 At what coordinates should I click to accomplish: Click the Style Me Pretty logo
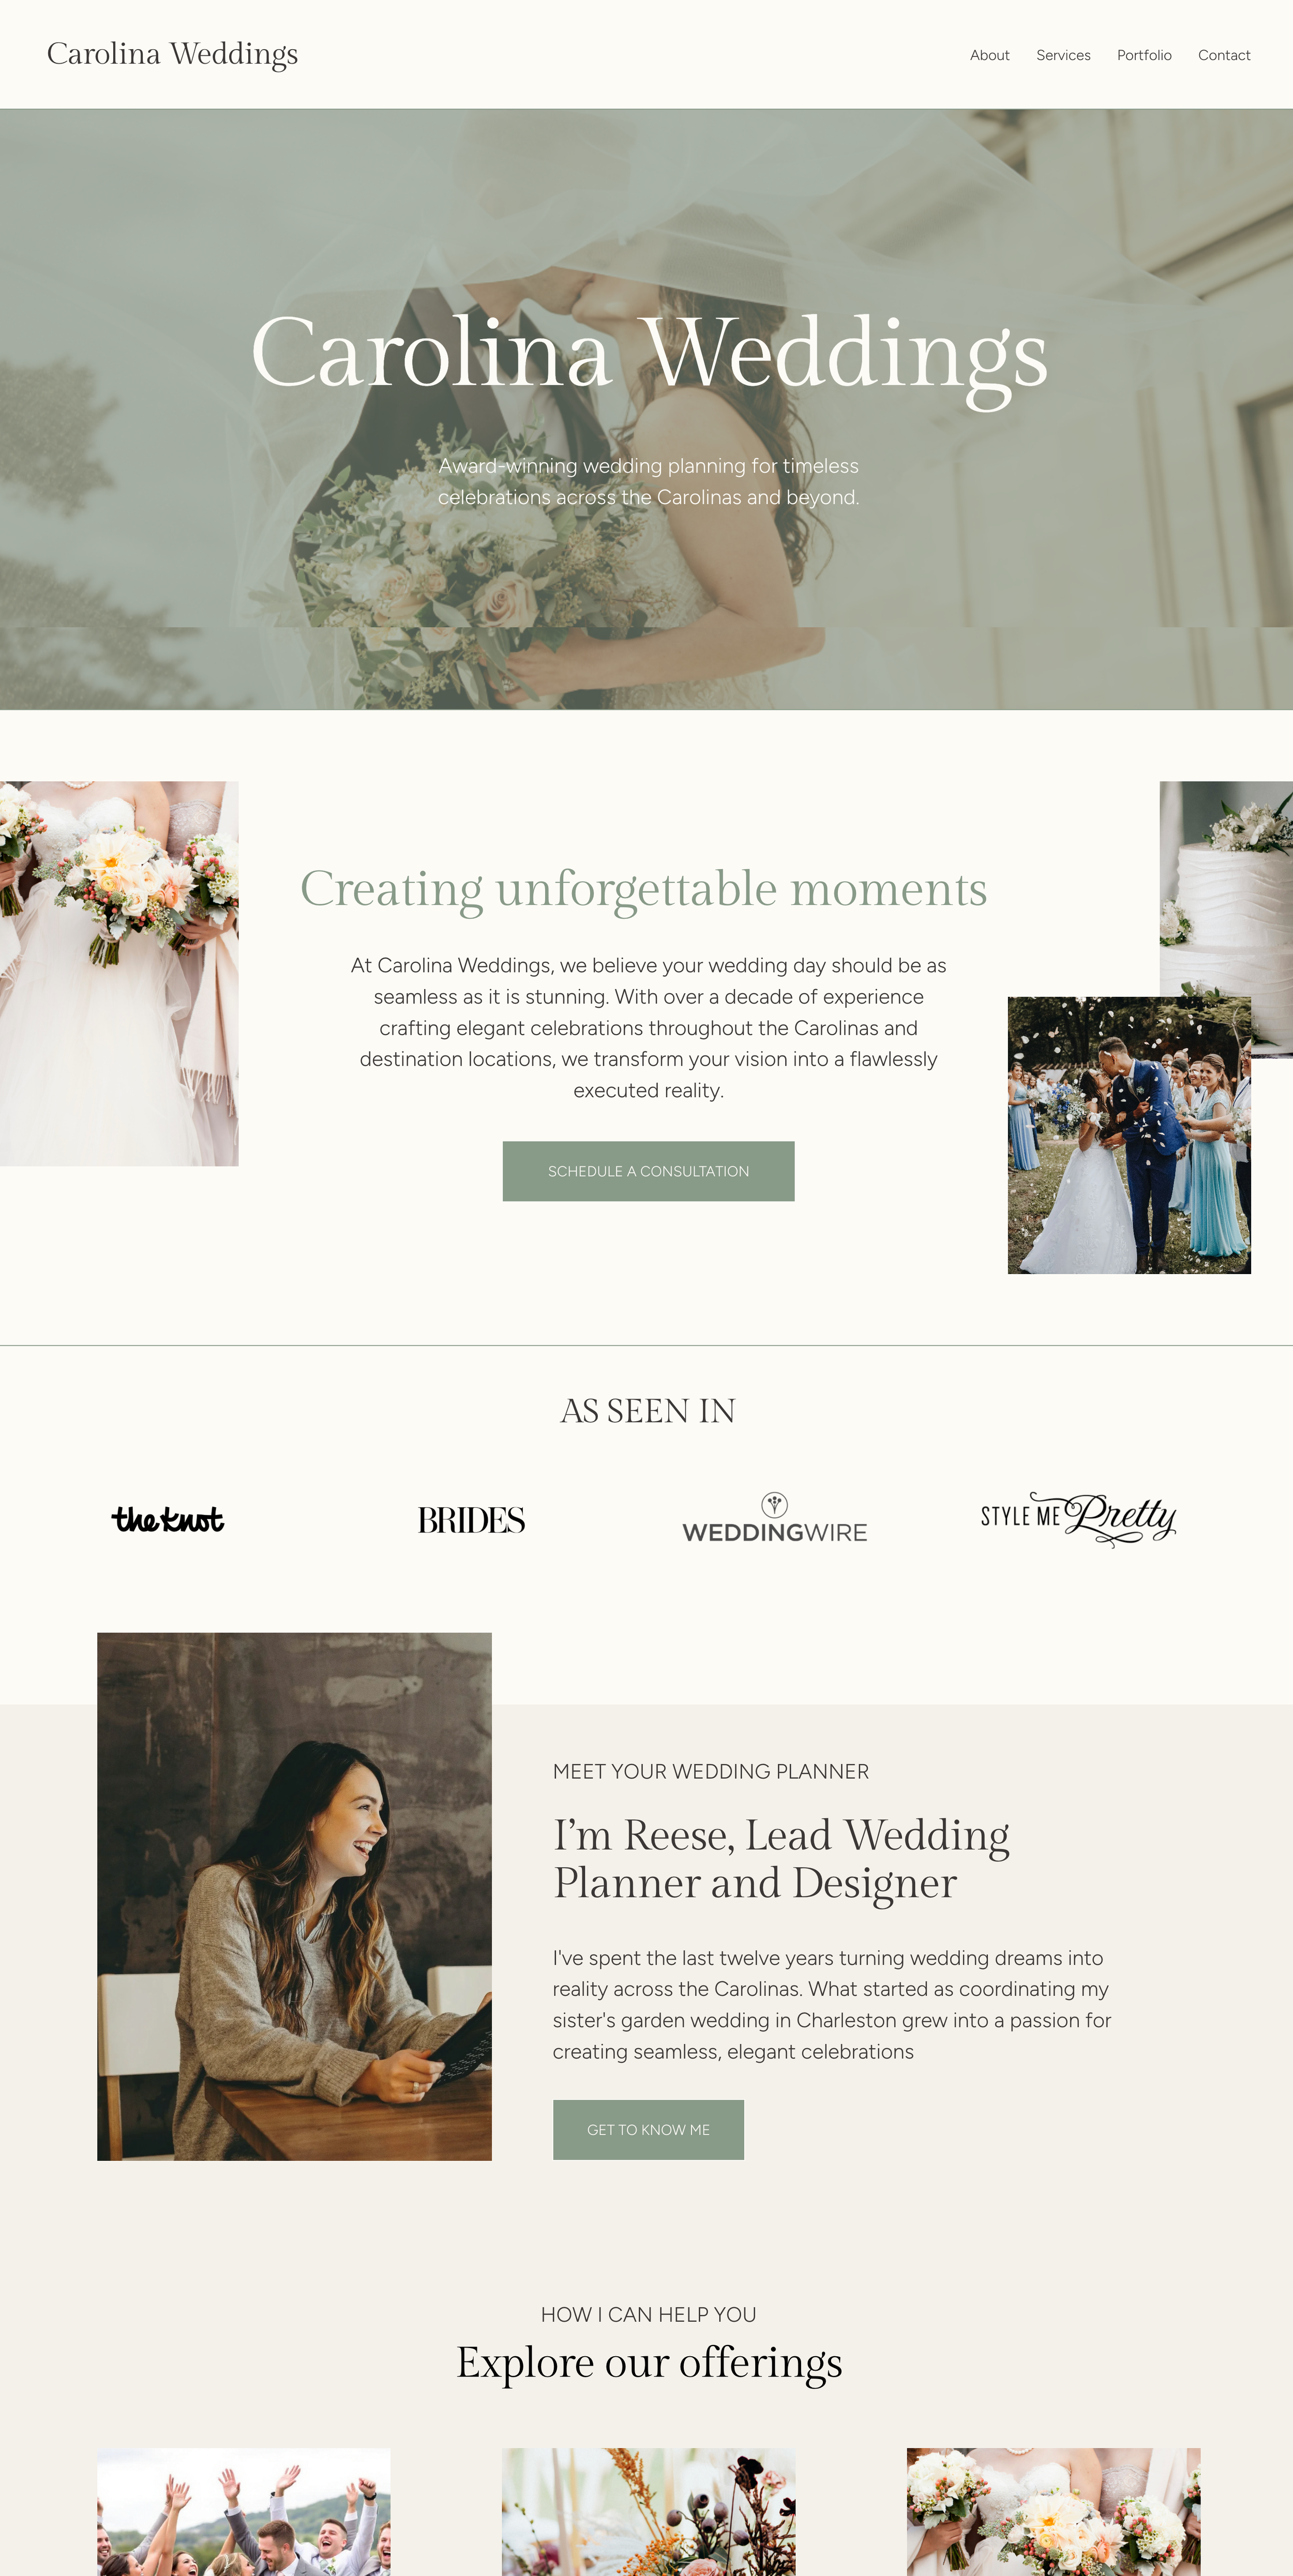tap(1078, 1519)
